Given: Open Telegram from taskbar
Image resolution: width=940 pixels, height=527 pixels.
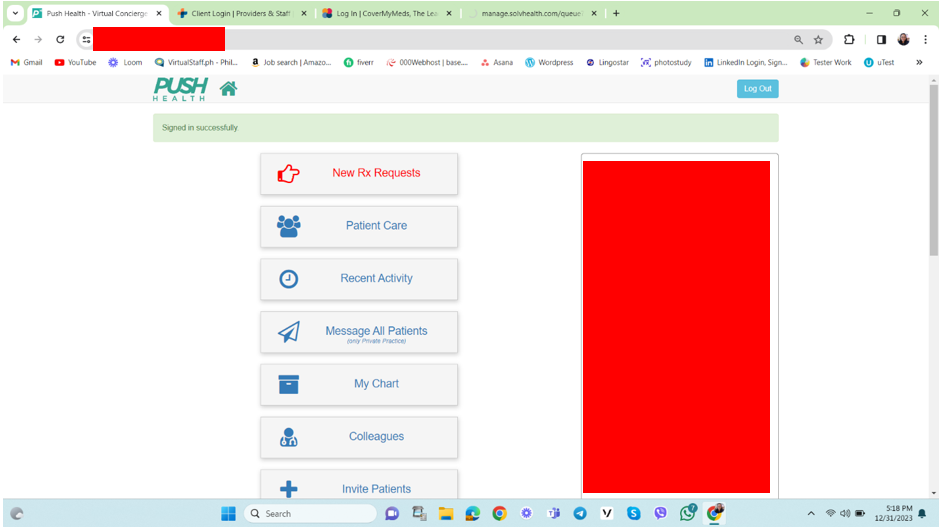Looking at the screenshot, I should (x=580, y=514).
